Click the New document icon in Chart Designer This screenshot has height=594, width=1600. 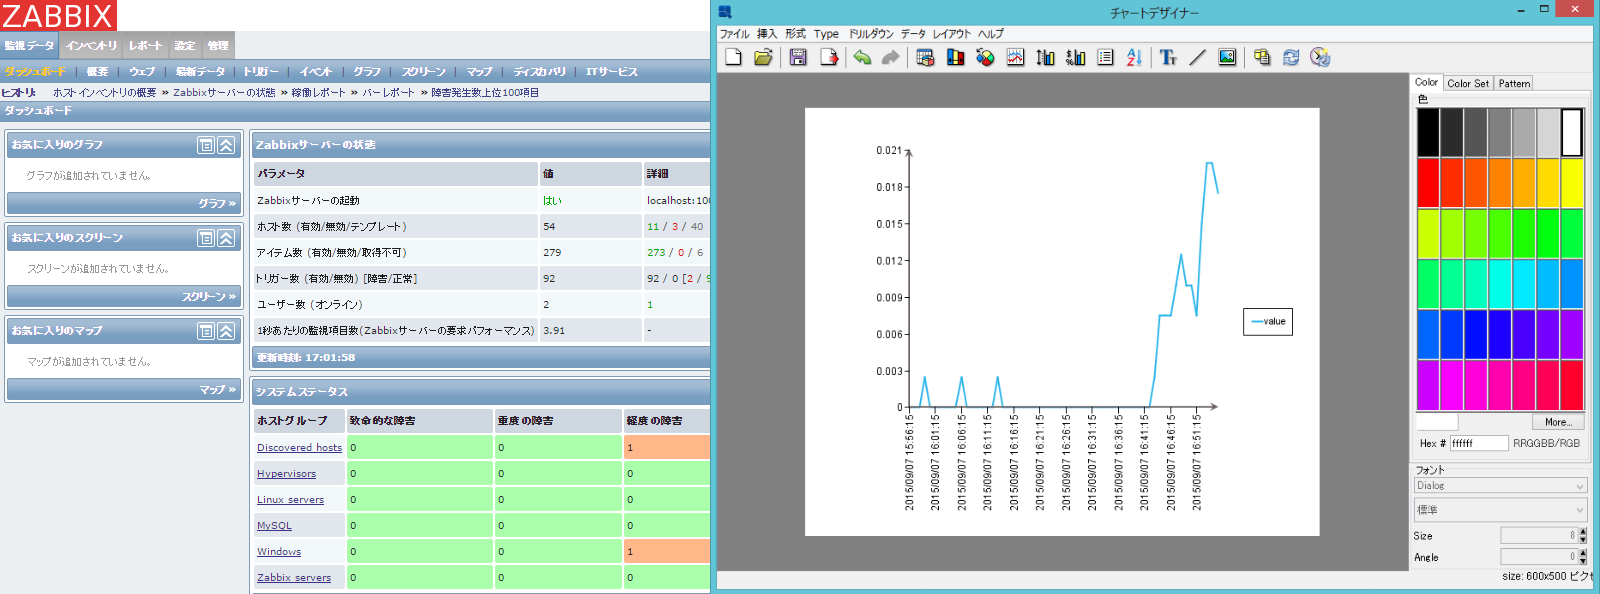coord(734,57)
